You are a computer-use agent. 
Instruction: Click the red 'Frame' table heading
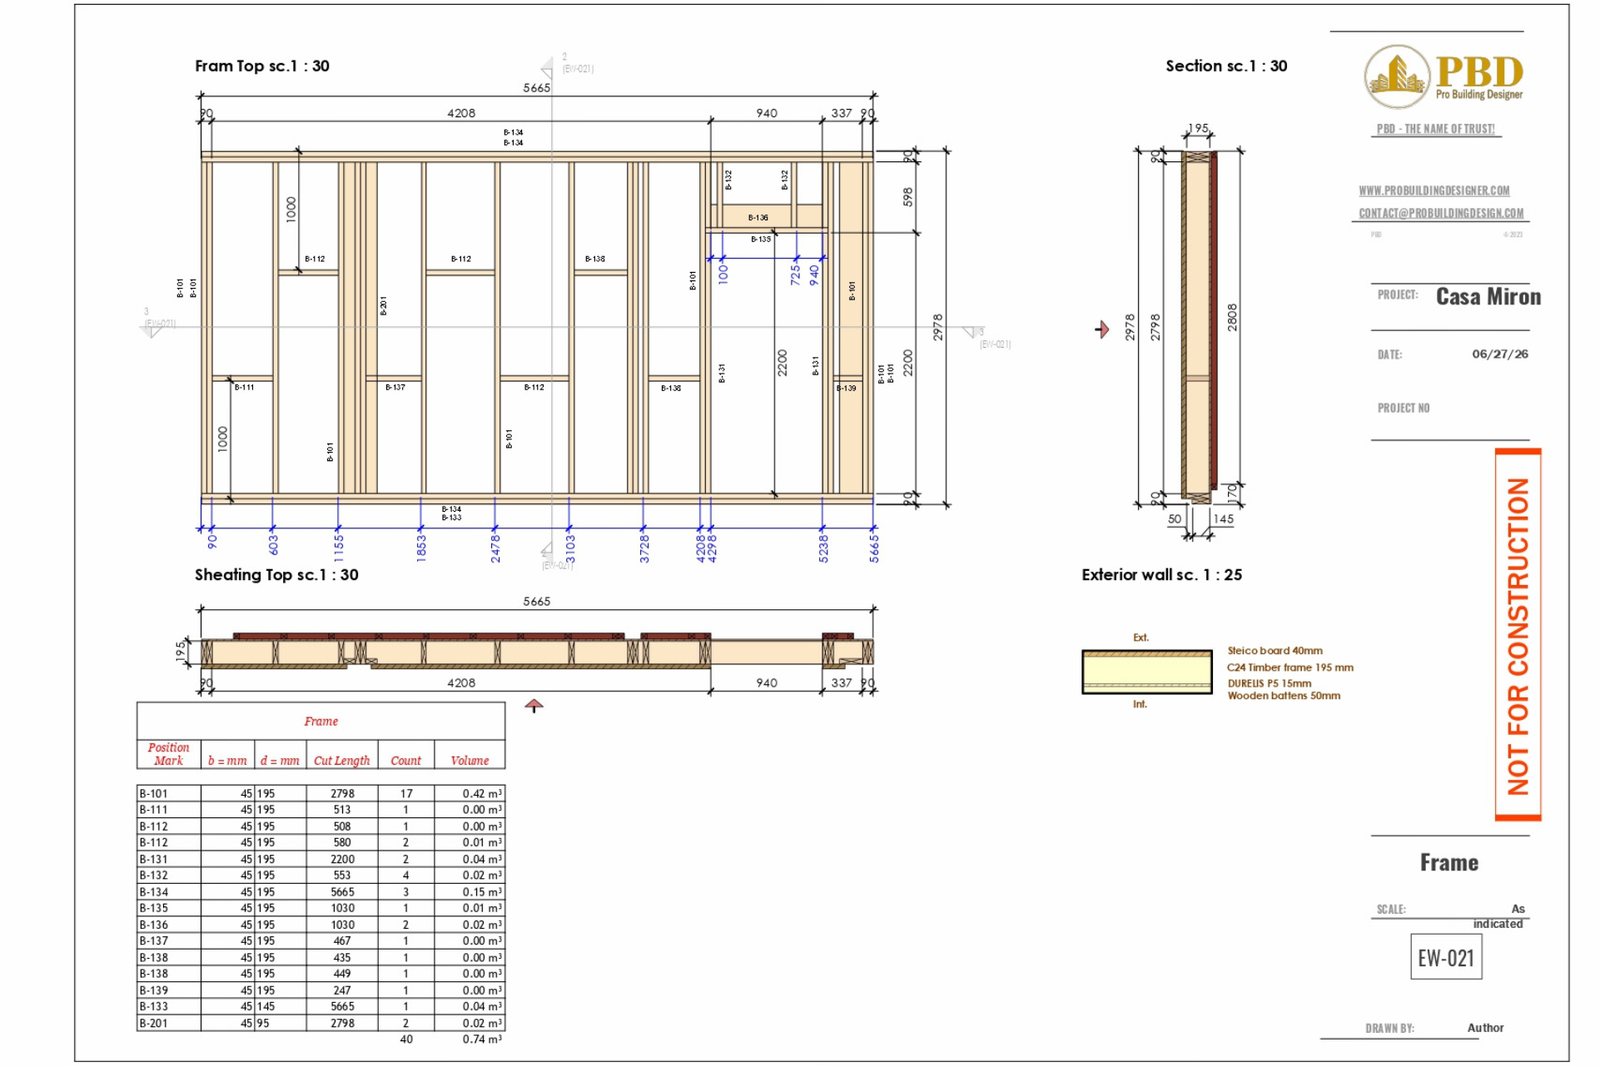coord(321,721)
